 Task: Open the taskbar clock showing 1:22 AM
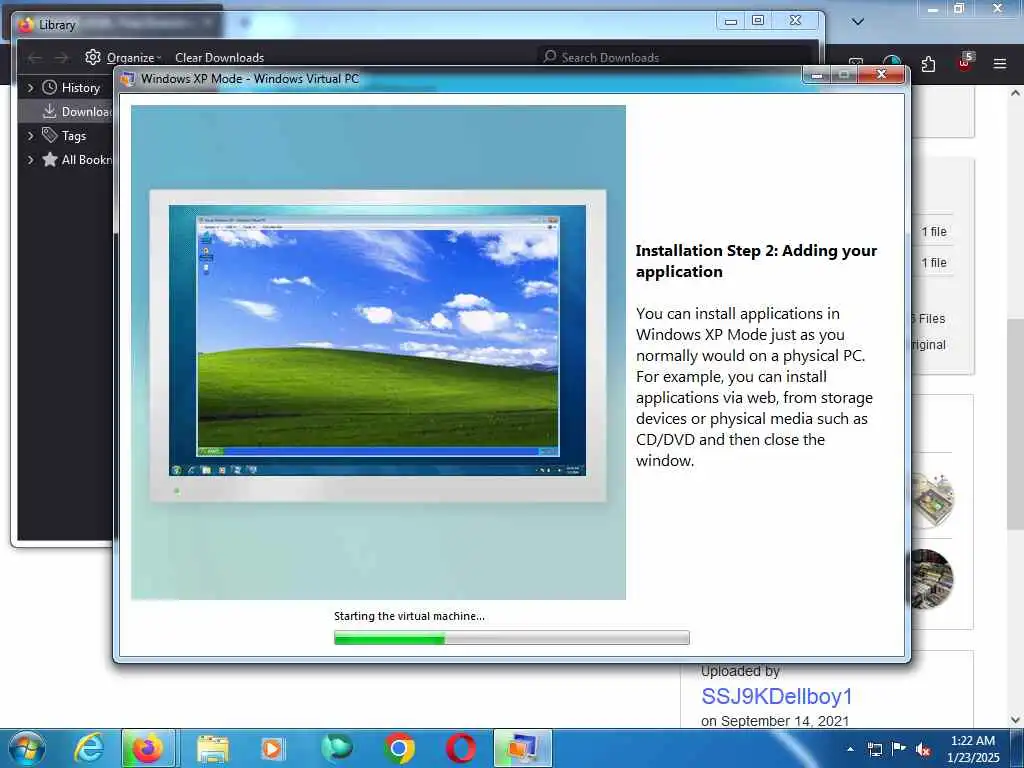point(972,749)
